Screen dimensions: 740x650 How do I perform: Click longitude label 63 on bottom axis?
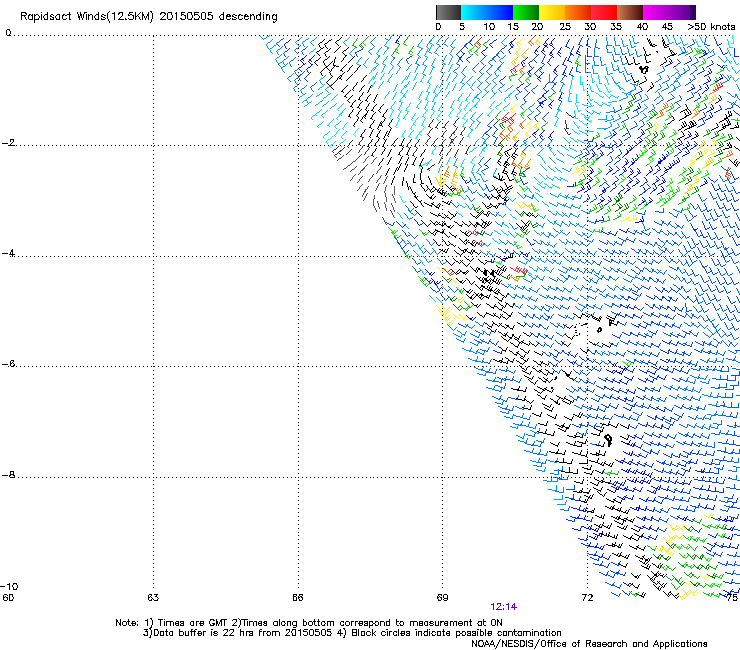tap(153, 598)
